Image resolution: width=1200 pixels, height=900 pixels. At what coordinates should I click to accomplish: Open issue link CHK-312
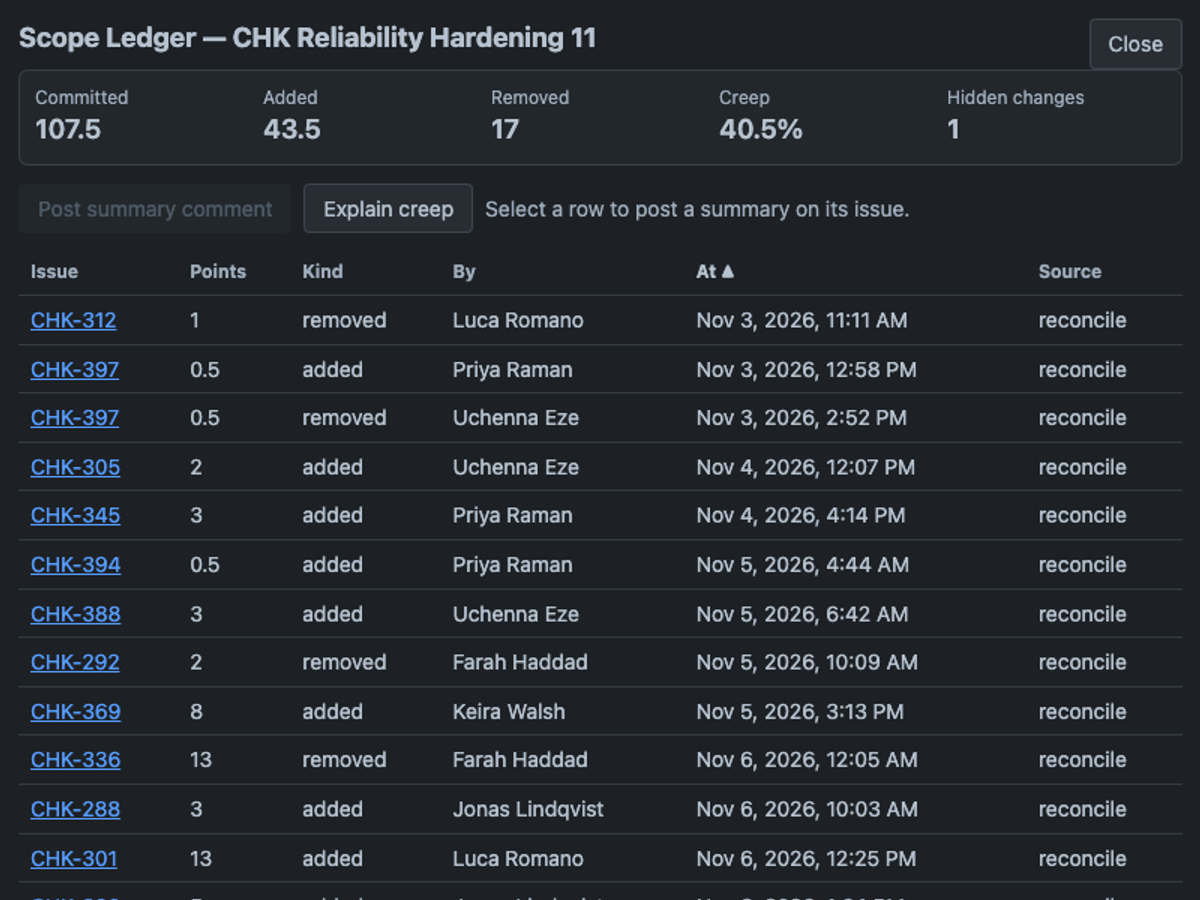click(x=73, y=321)
